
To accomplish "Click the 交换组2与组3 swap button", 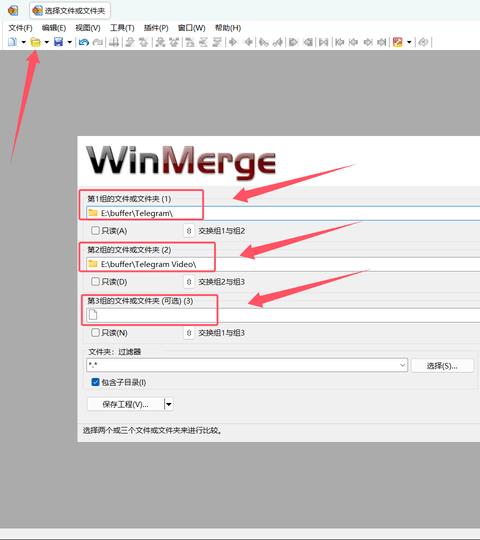I will pyautogui.click(x=189, y=282).
